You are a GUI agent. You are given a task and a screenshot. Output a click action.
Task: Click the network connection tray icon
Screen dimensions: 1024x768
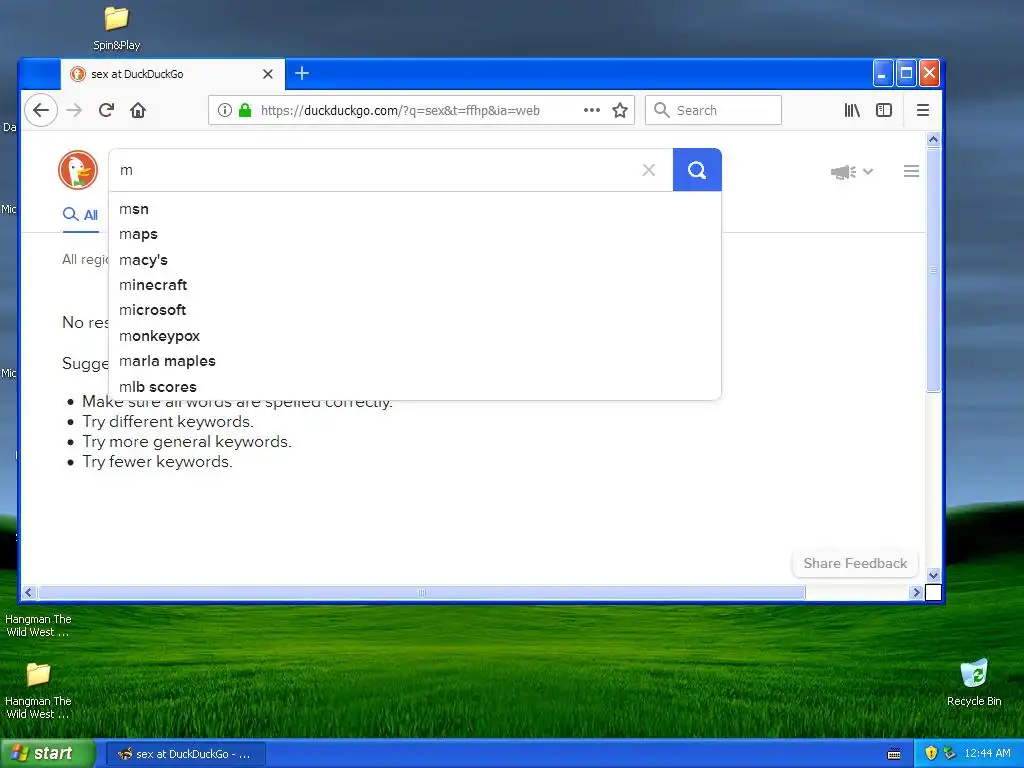(949, 753)
